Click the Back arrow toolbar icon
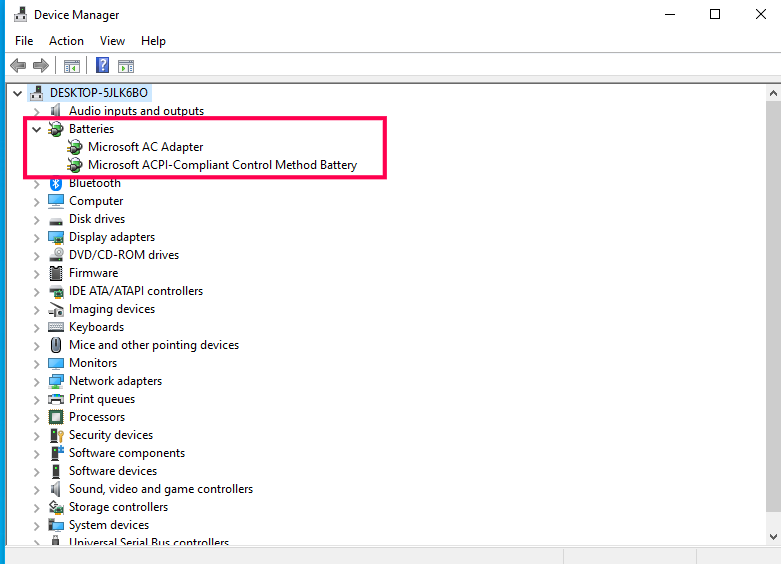781x564 pixels. coord(18,65)
